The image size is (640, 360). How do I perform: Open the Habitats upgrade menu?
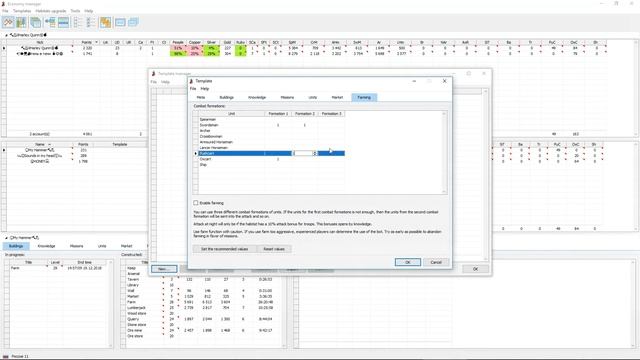pos(51,11)
